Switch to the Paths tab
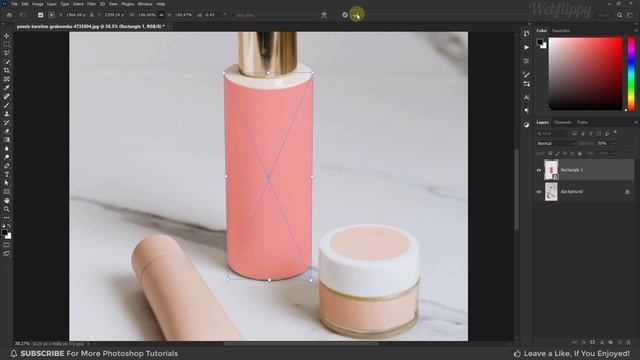The width and height of the screenshot is (640, 360). [x=582, y=122]
